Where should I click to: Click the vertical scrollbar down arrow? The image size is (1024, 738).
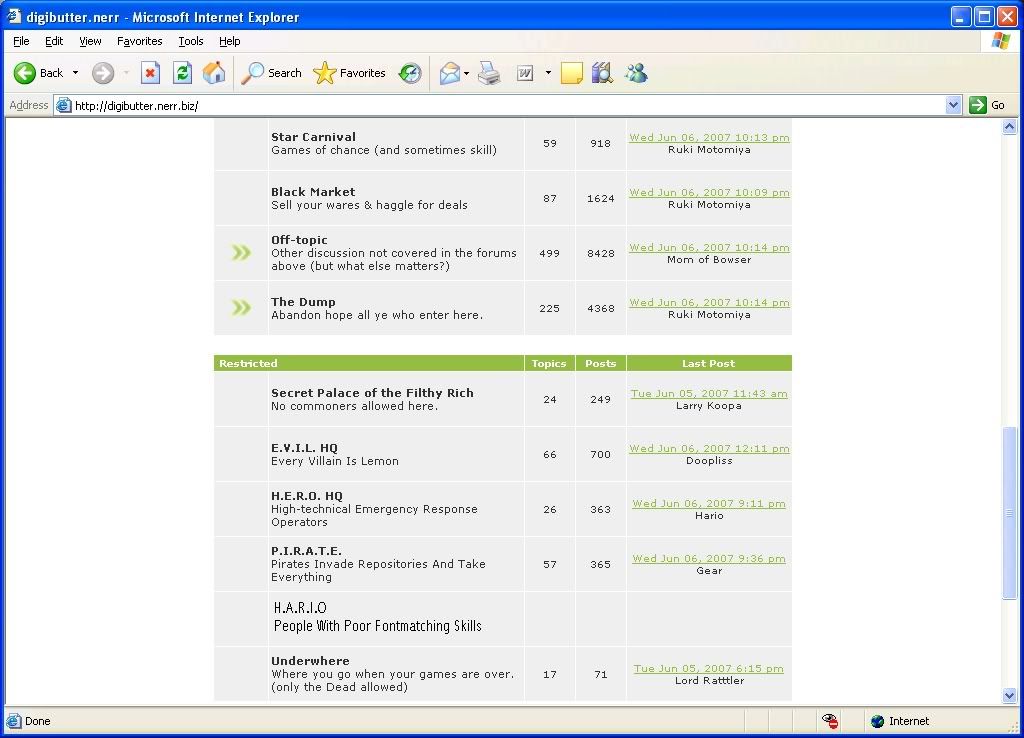[x=1010, y=695]
